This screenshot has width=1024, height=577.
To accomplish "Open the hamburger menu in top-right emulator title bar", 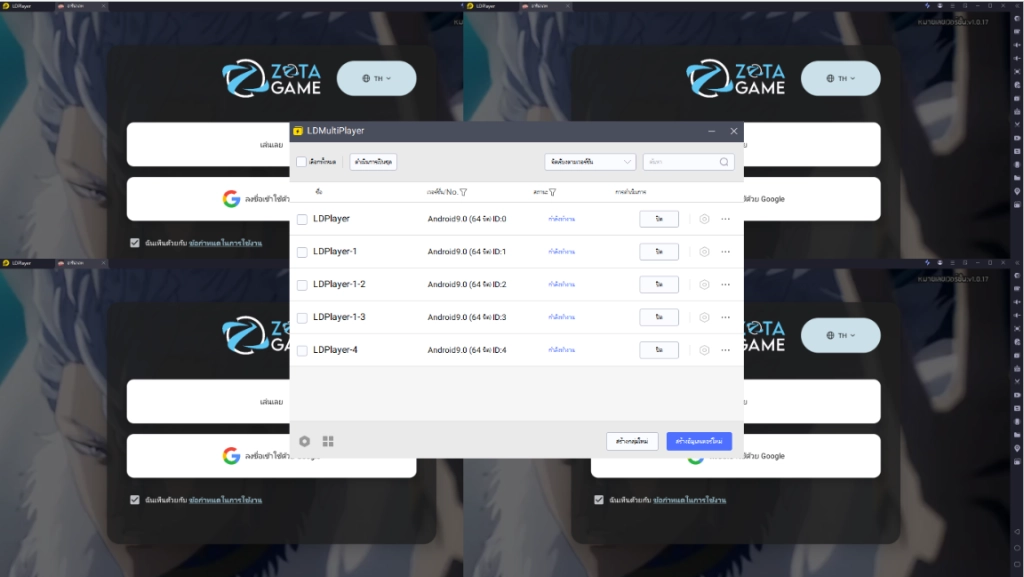I will (x=952, y=6).
